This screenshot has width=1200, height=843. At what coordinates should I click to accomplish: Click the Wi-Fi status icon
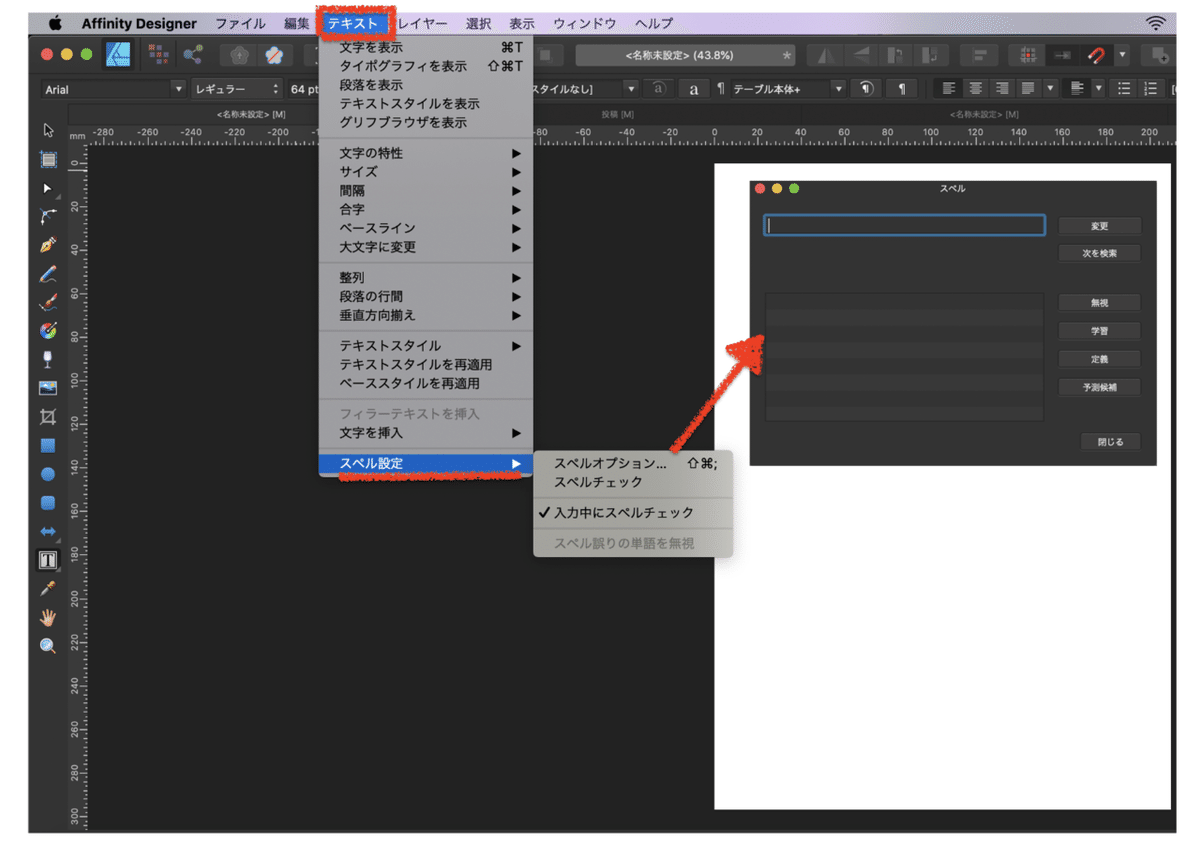point(1156,23)
